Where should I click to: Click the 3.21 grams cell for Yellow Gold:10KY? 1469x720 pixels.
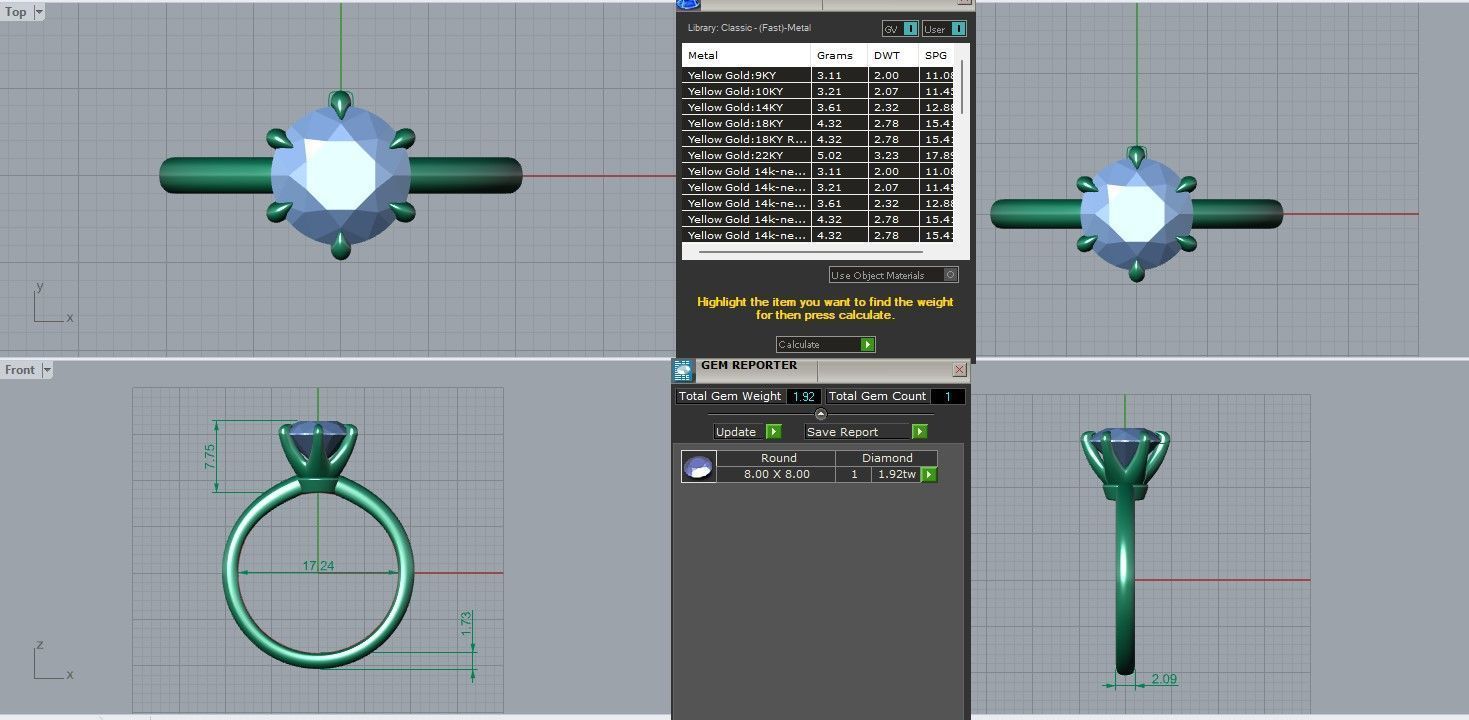[x=838, y=91]
